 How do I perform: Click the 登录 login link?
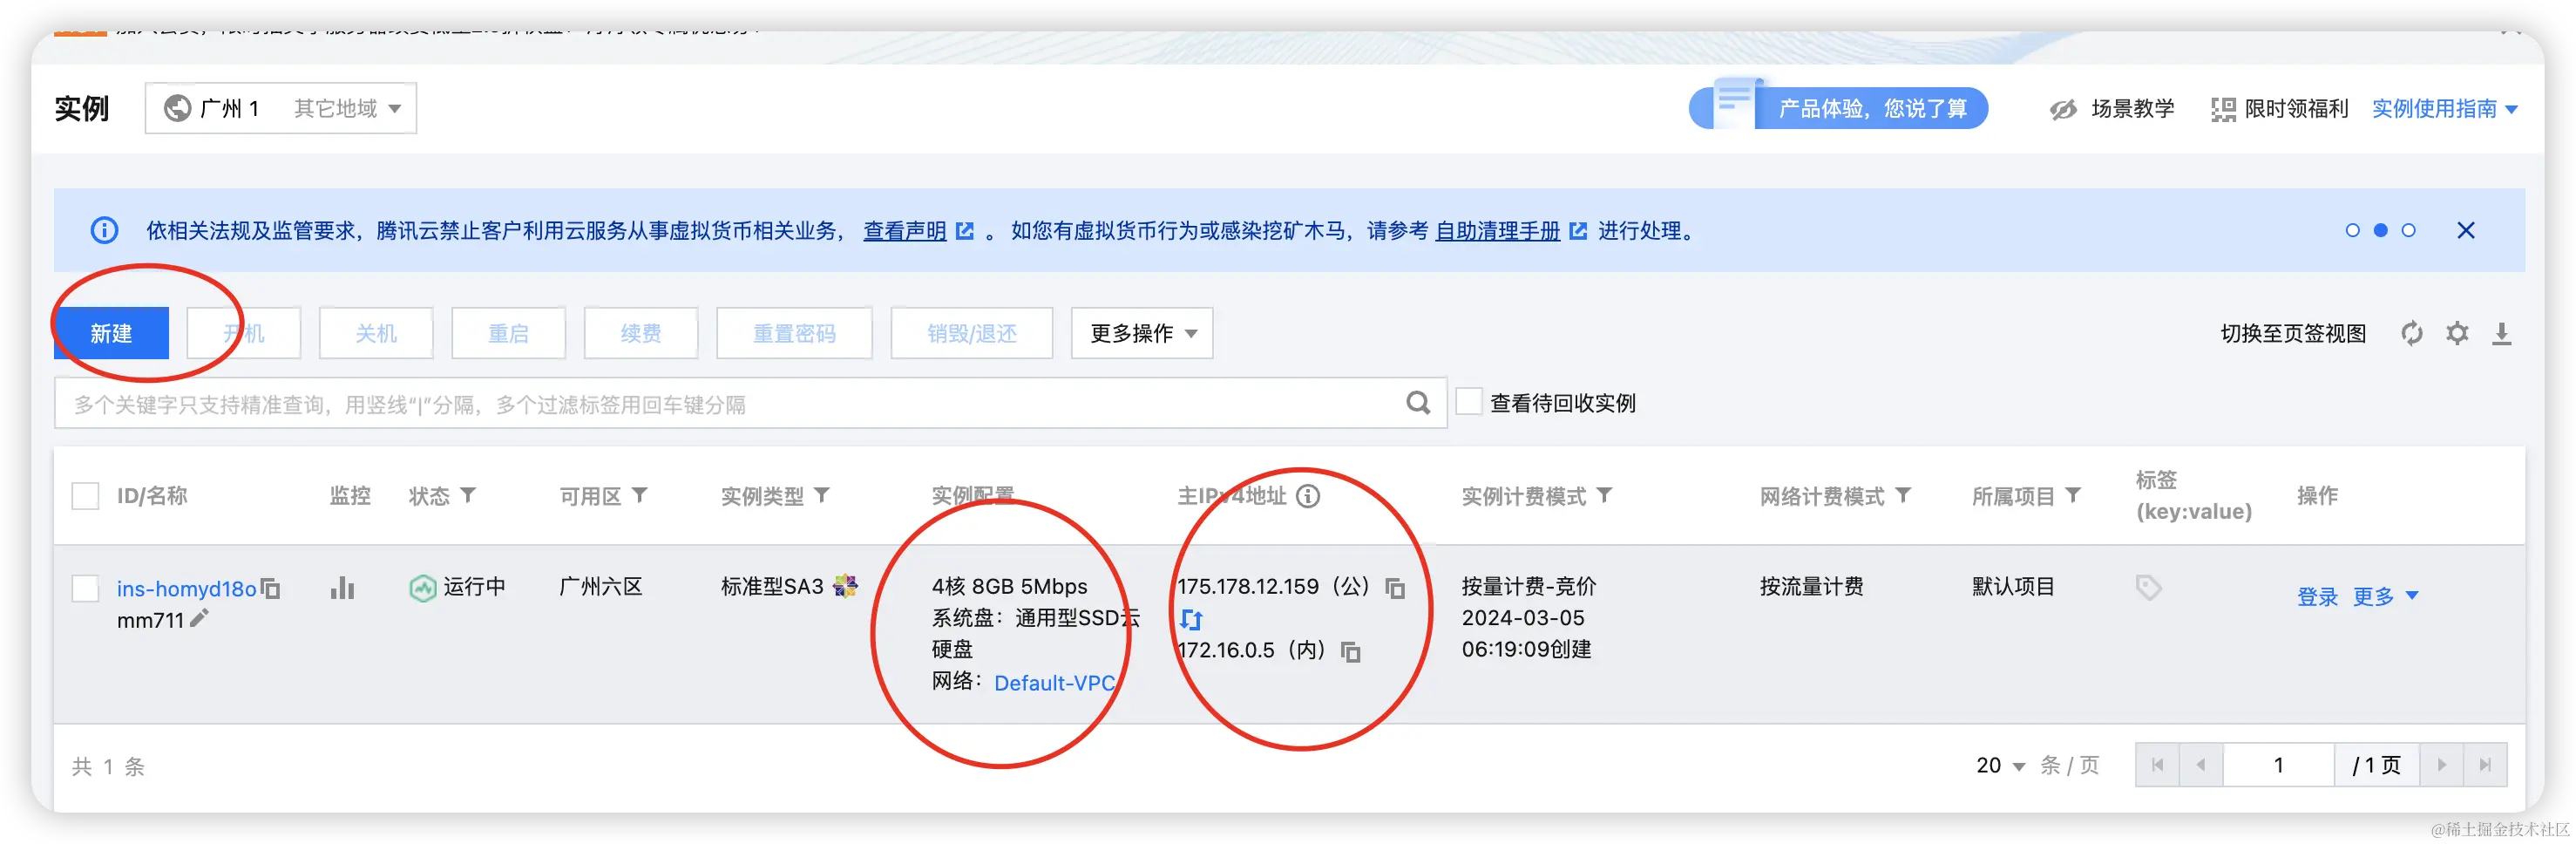pos(2317,597)
